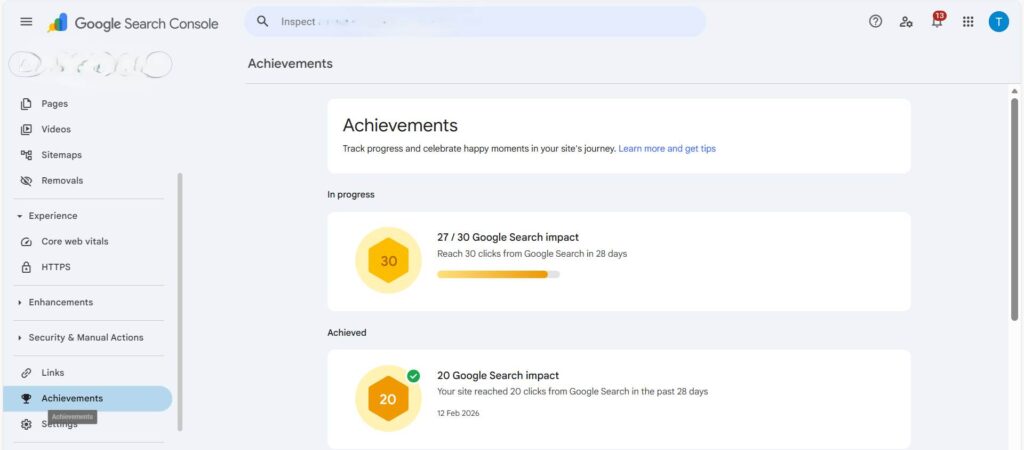Click the Videos icon in sidebar

point(26,129)
